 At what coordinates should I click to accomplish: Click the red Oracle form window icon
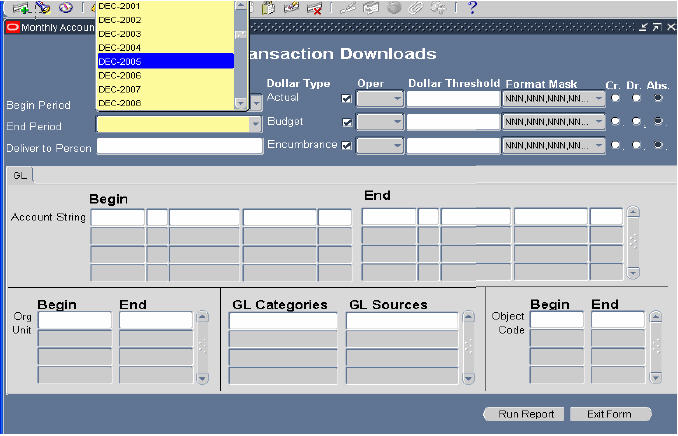pos(12,27)
